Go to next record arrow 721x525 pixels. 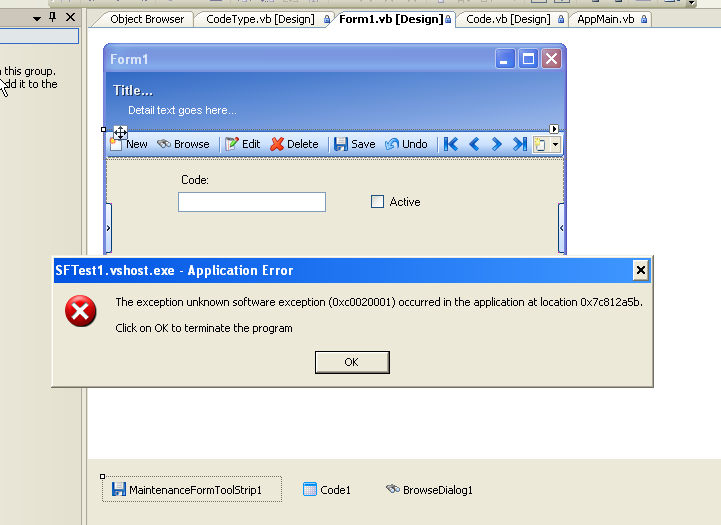[496, 144]
